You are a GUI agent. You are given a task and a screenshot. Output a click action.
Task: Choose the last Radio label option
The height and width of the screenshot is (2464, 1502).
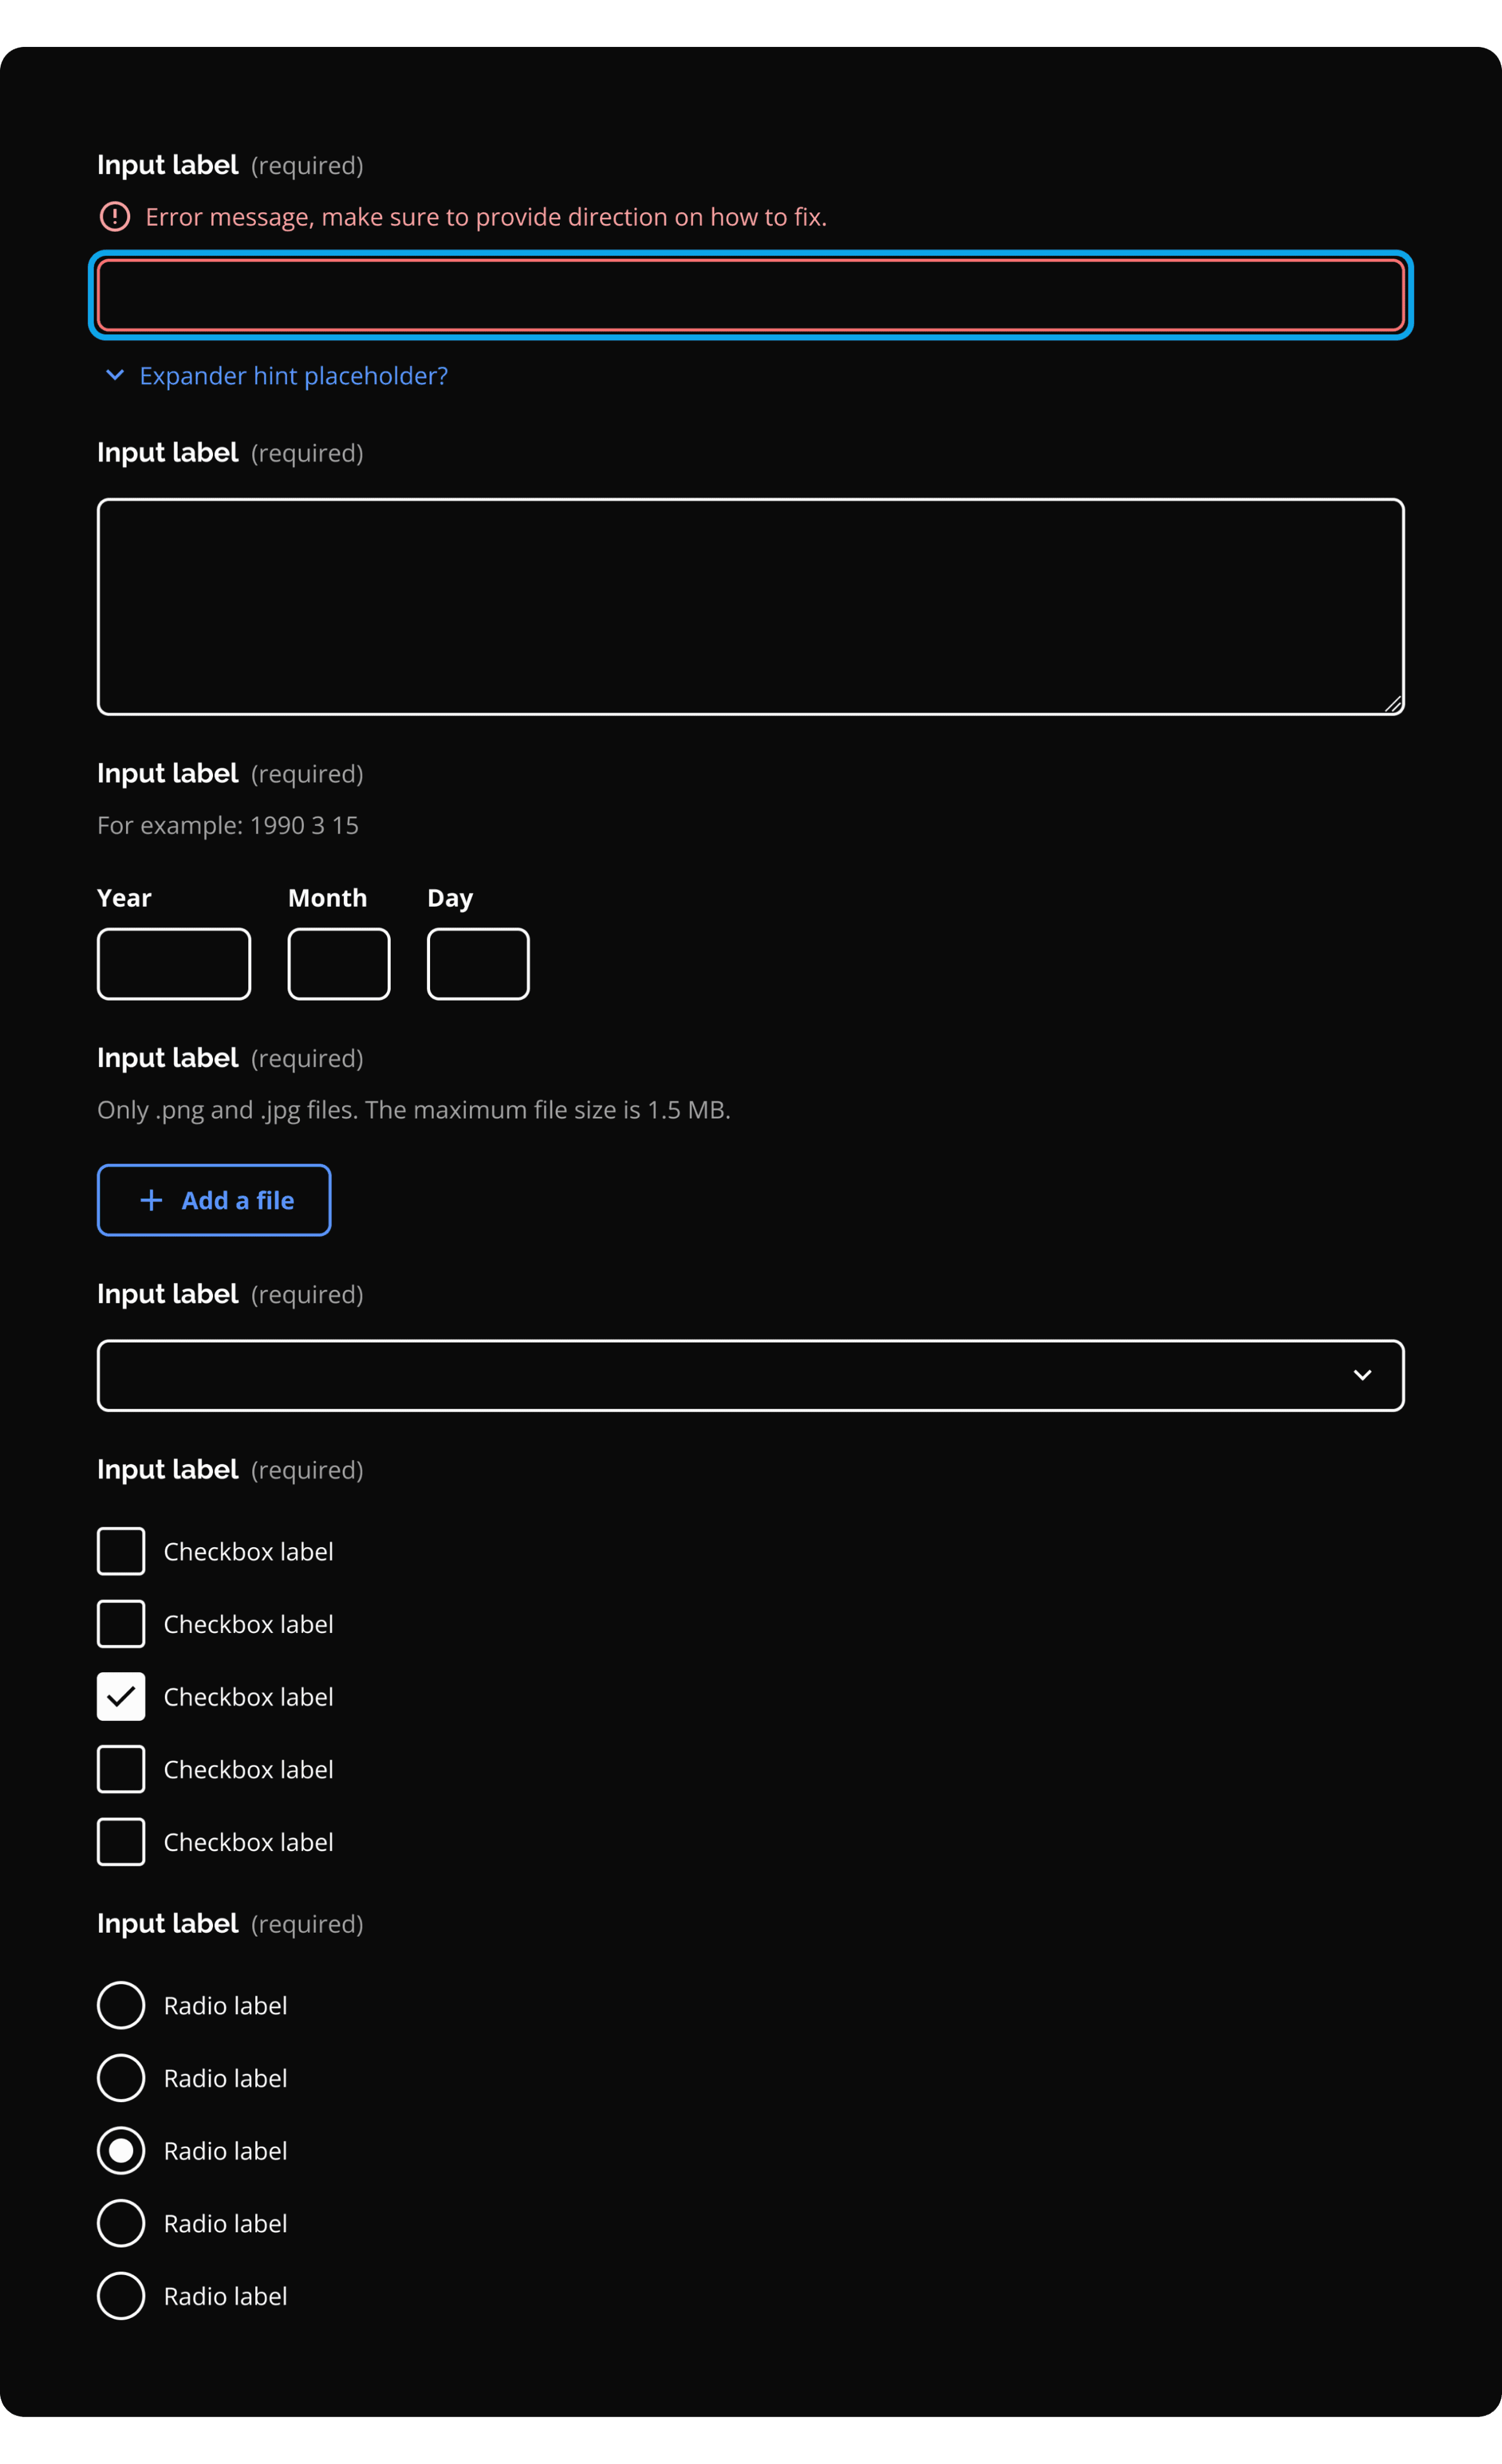tap(121, 2296)
